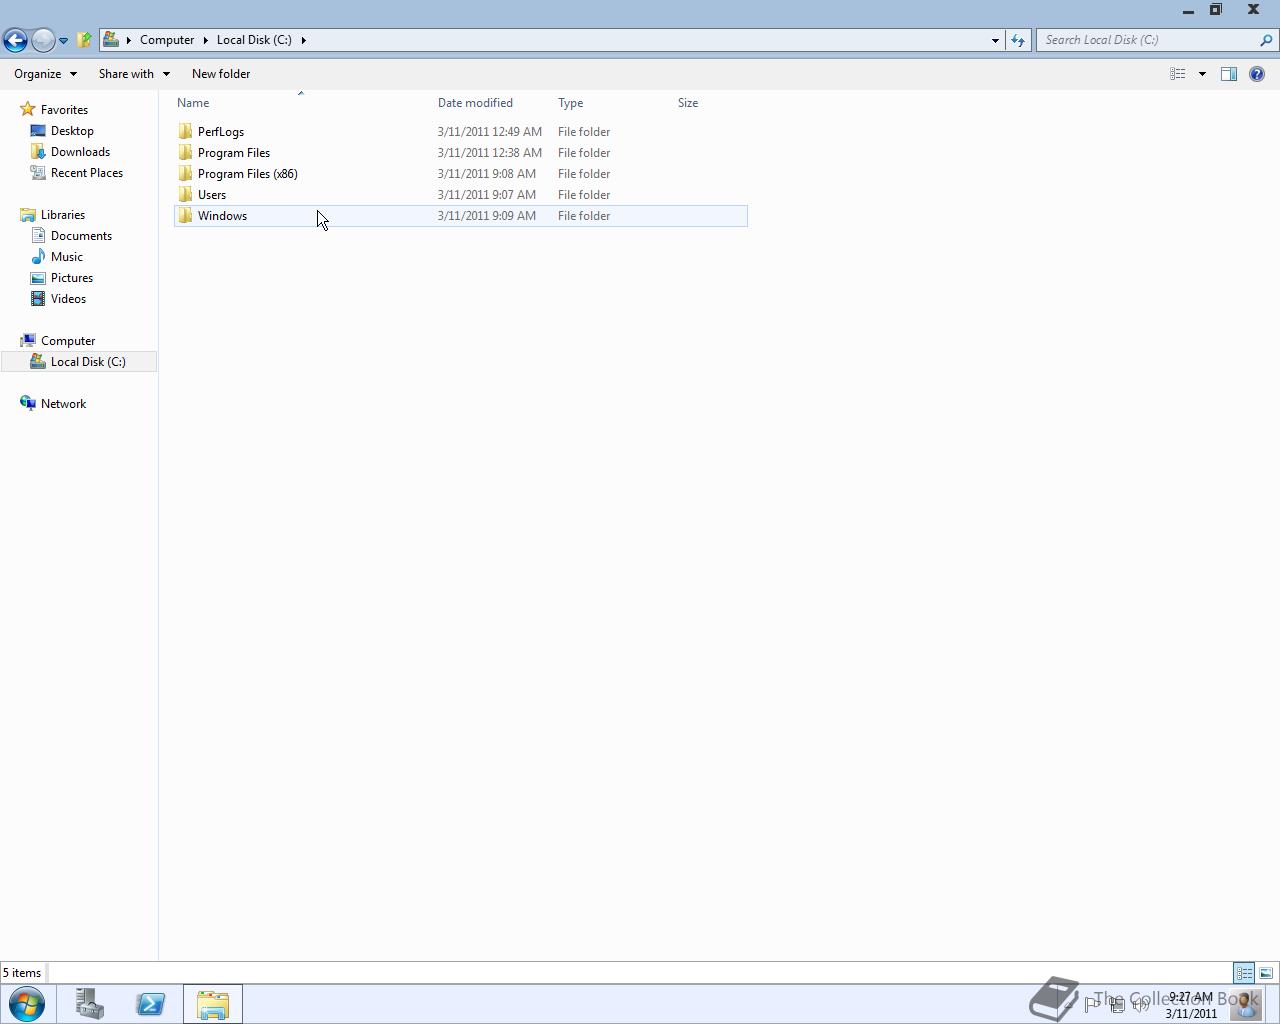Launch Windows PowerShell from taskbar
The width and height of the screenshot is (1280, 1024).
151,1004
